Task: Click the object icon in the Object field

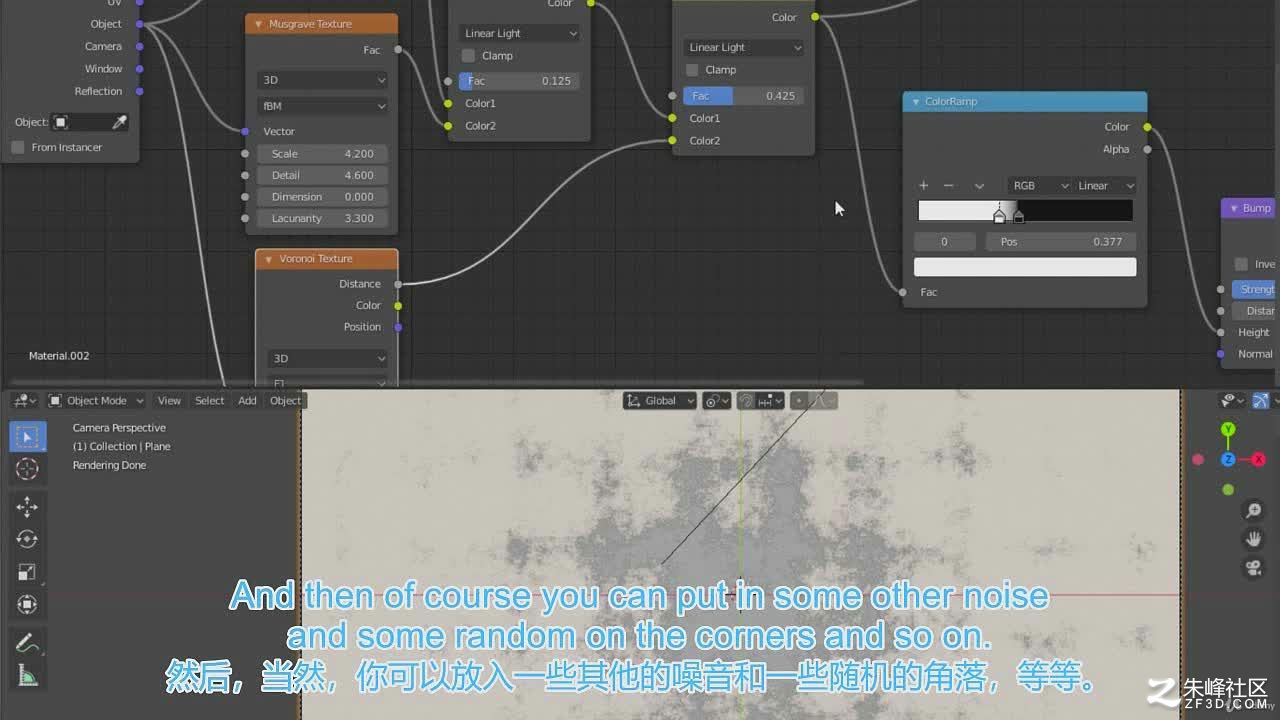Action: pyautogui.click(x=61, y=122)
